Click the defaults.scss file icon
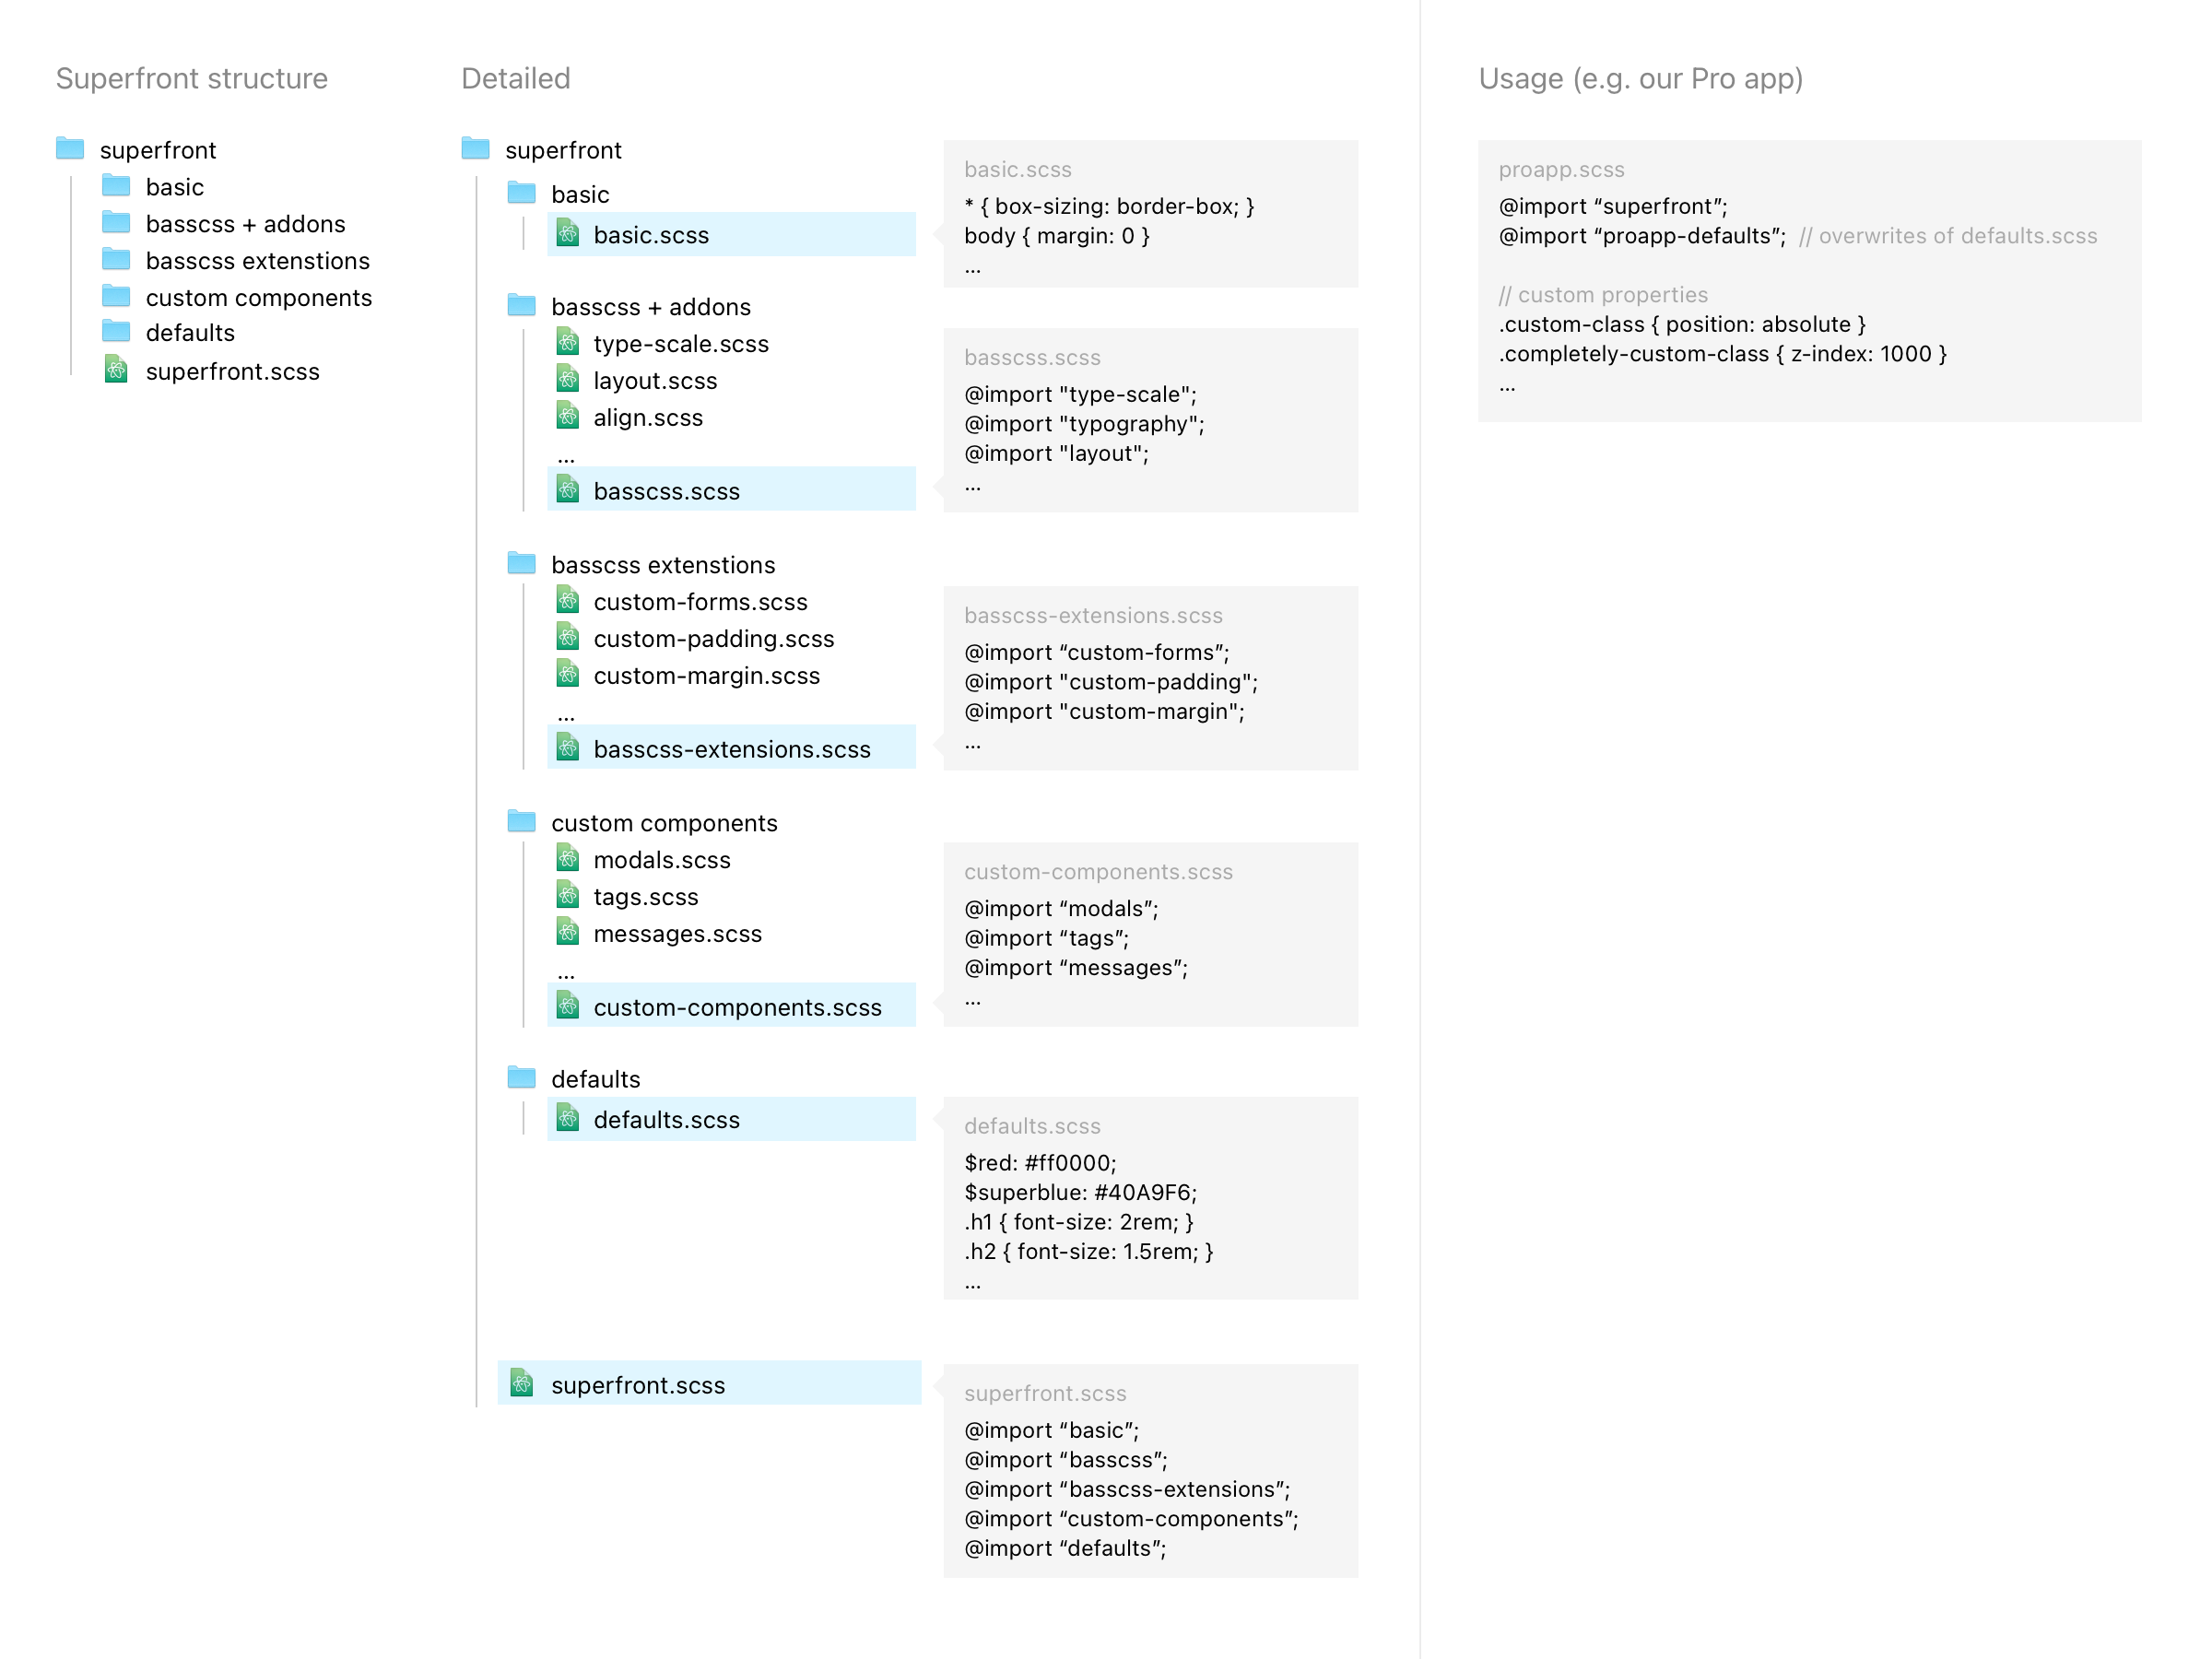2212x1659 pixels. [x=567, y=1118]
